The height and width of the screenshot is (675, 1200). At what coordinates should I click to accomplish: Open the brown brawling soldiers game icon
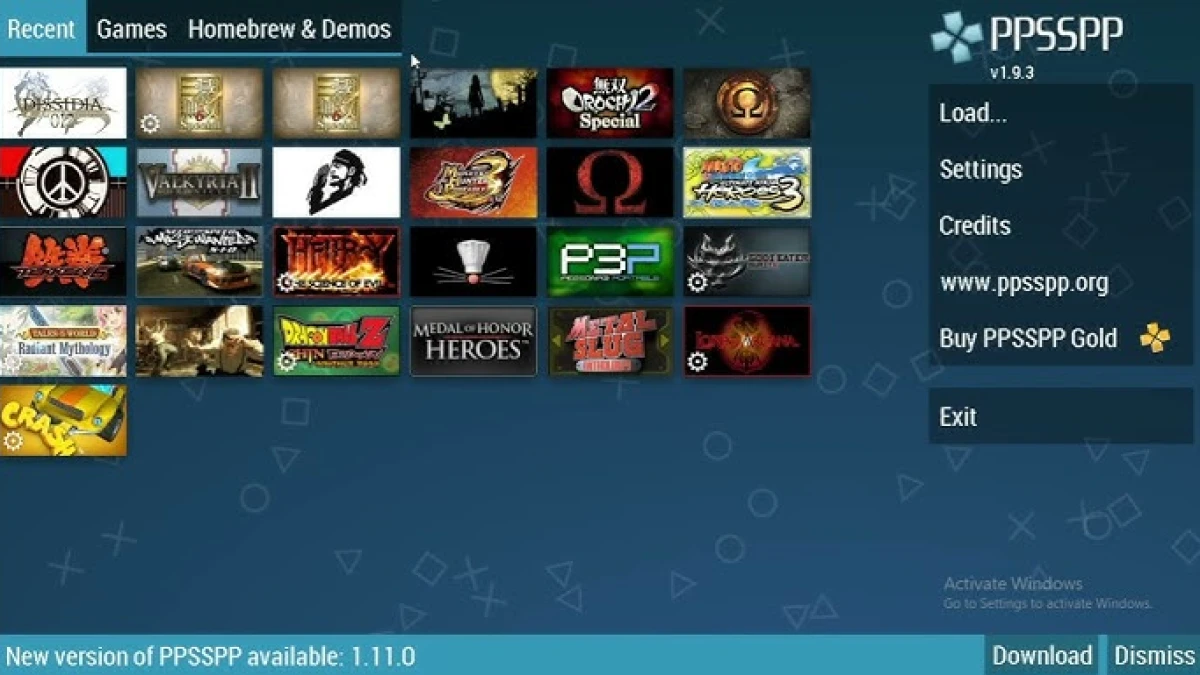click(x=200, y=341)
